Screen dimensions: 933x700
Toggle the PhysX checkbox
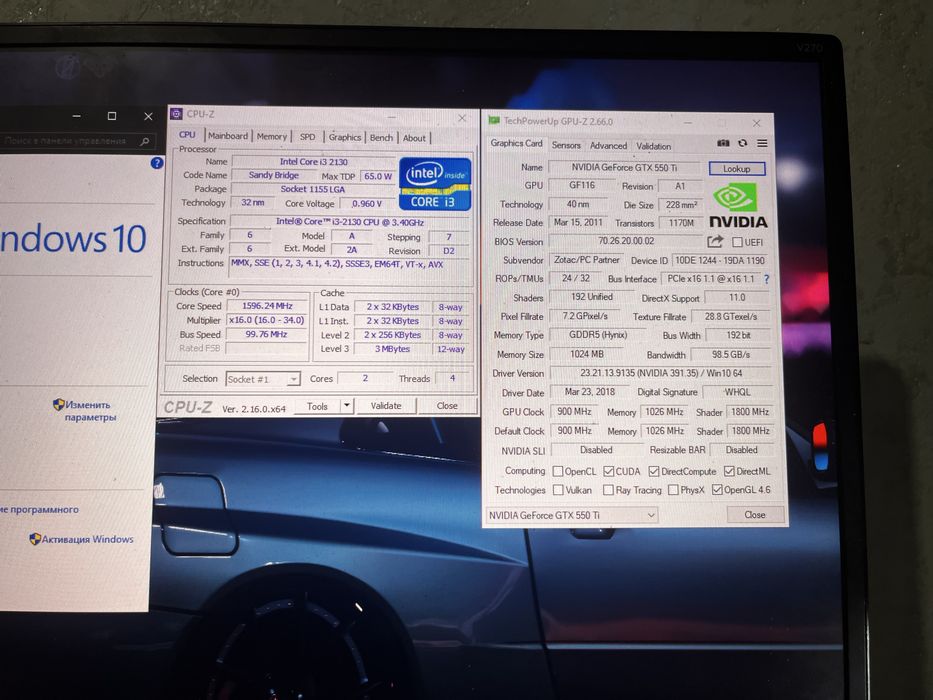(673, 490)
